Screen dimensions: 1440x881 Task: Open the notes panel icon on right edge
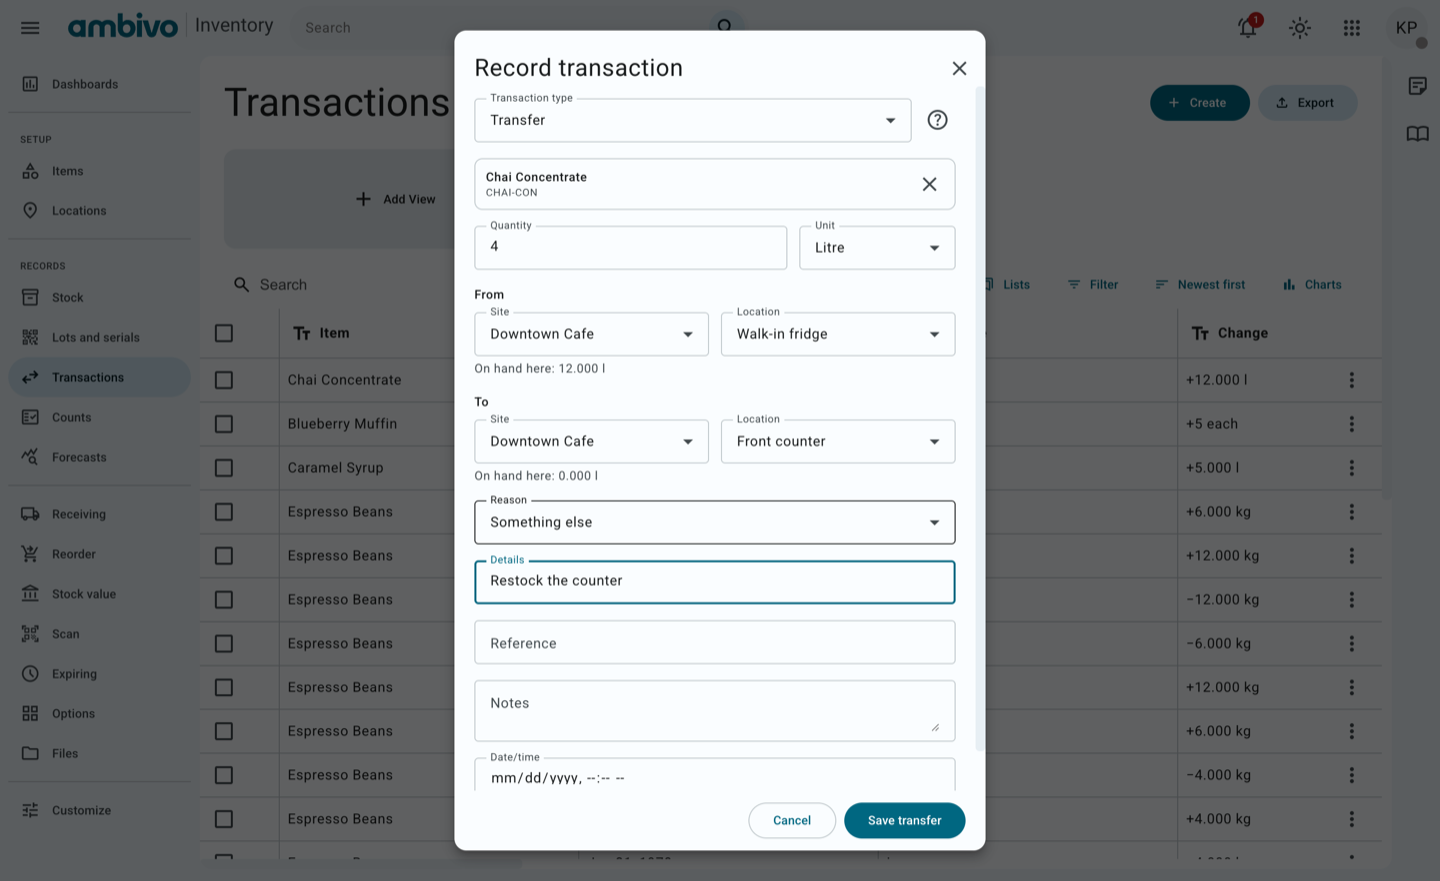(1417, 86)
